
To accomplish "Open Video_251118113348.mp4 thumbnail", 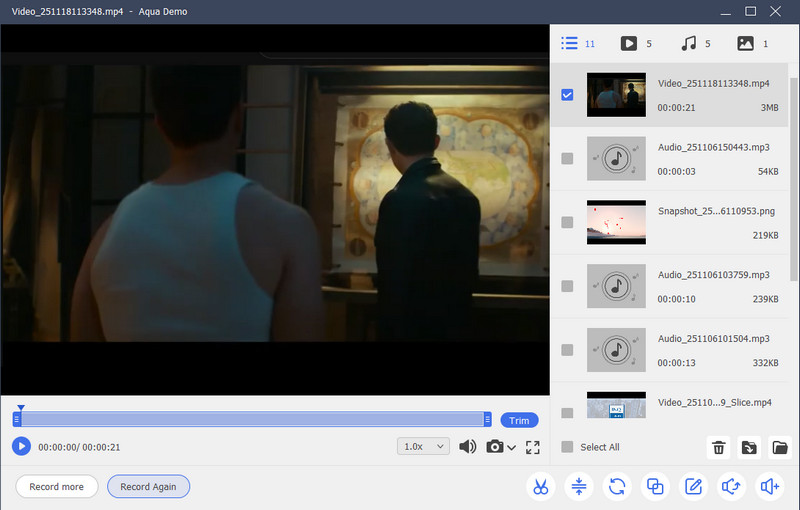I will [616, 95].
